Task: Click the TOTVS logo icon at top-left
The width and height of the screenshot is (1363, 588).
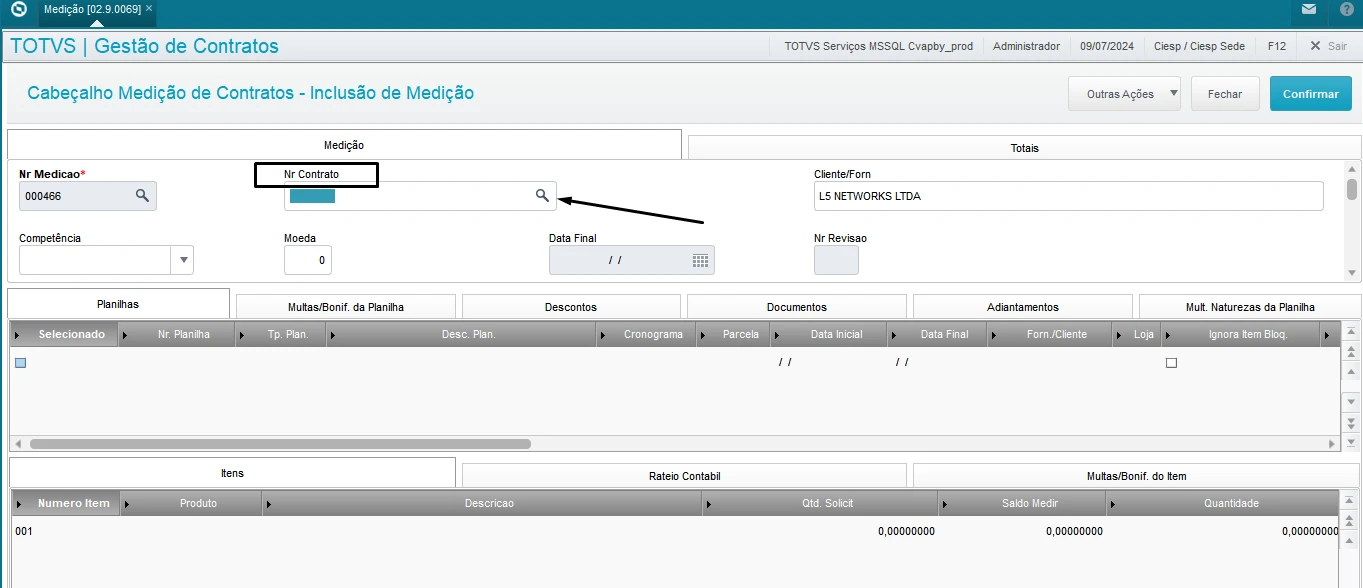Action: (18, 10)
